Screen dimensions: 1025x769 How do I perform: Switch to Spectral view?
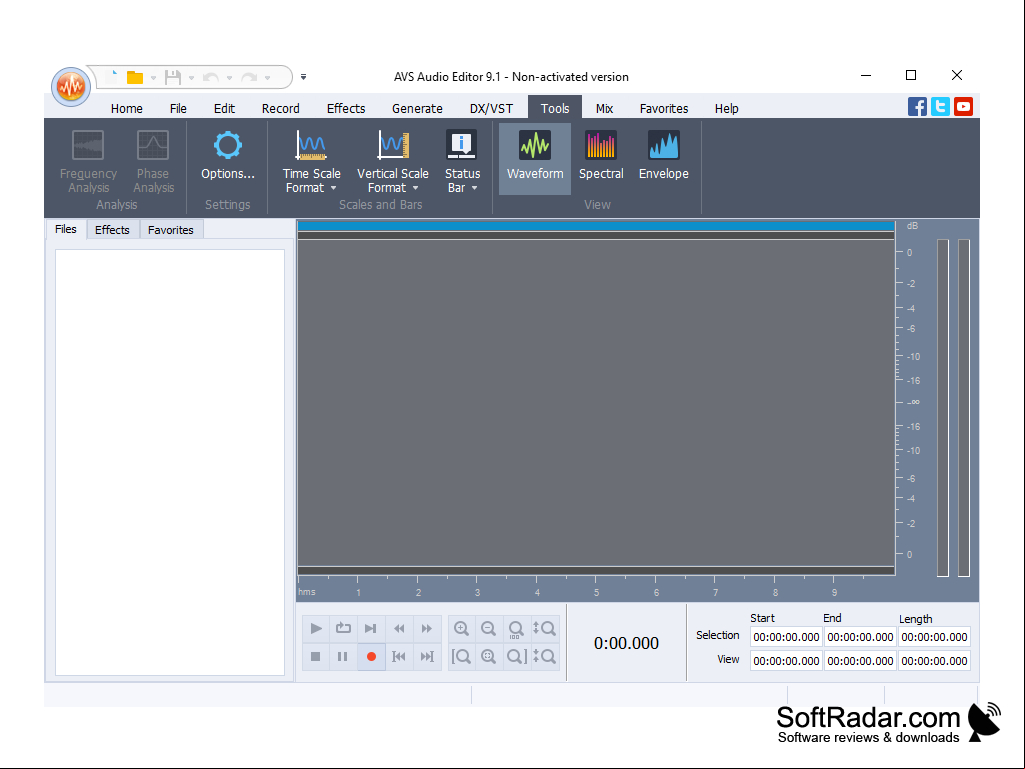[x=601, y=156]
